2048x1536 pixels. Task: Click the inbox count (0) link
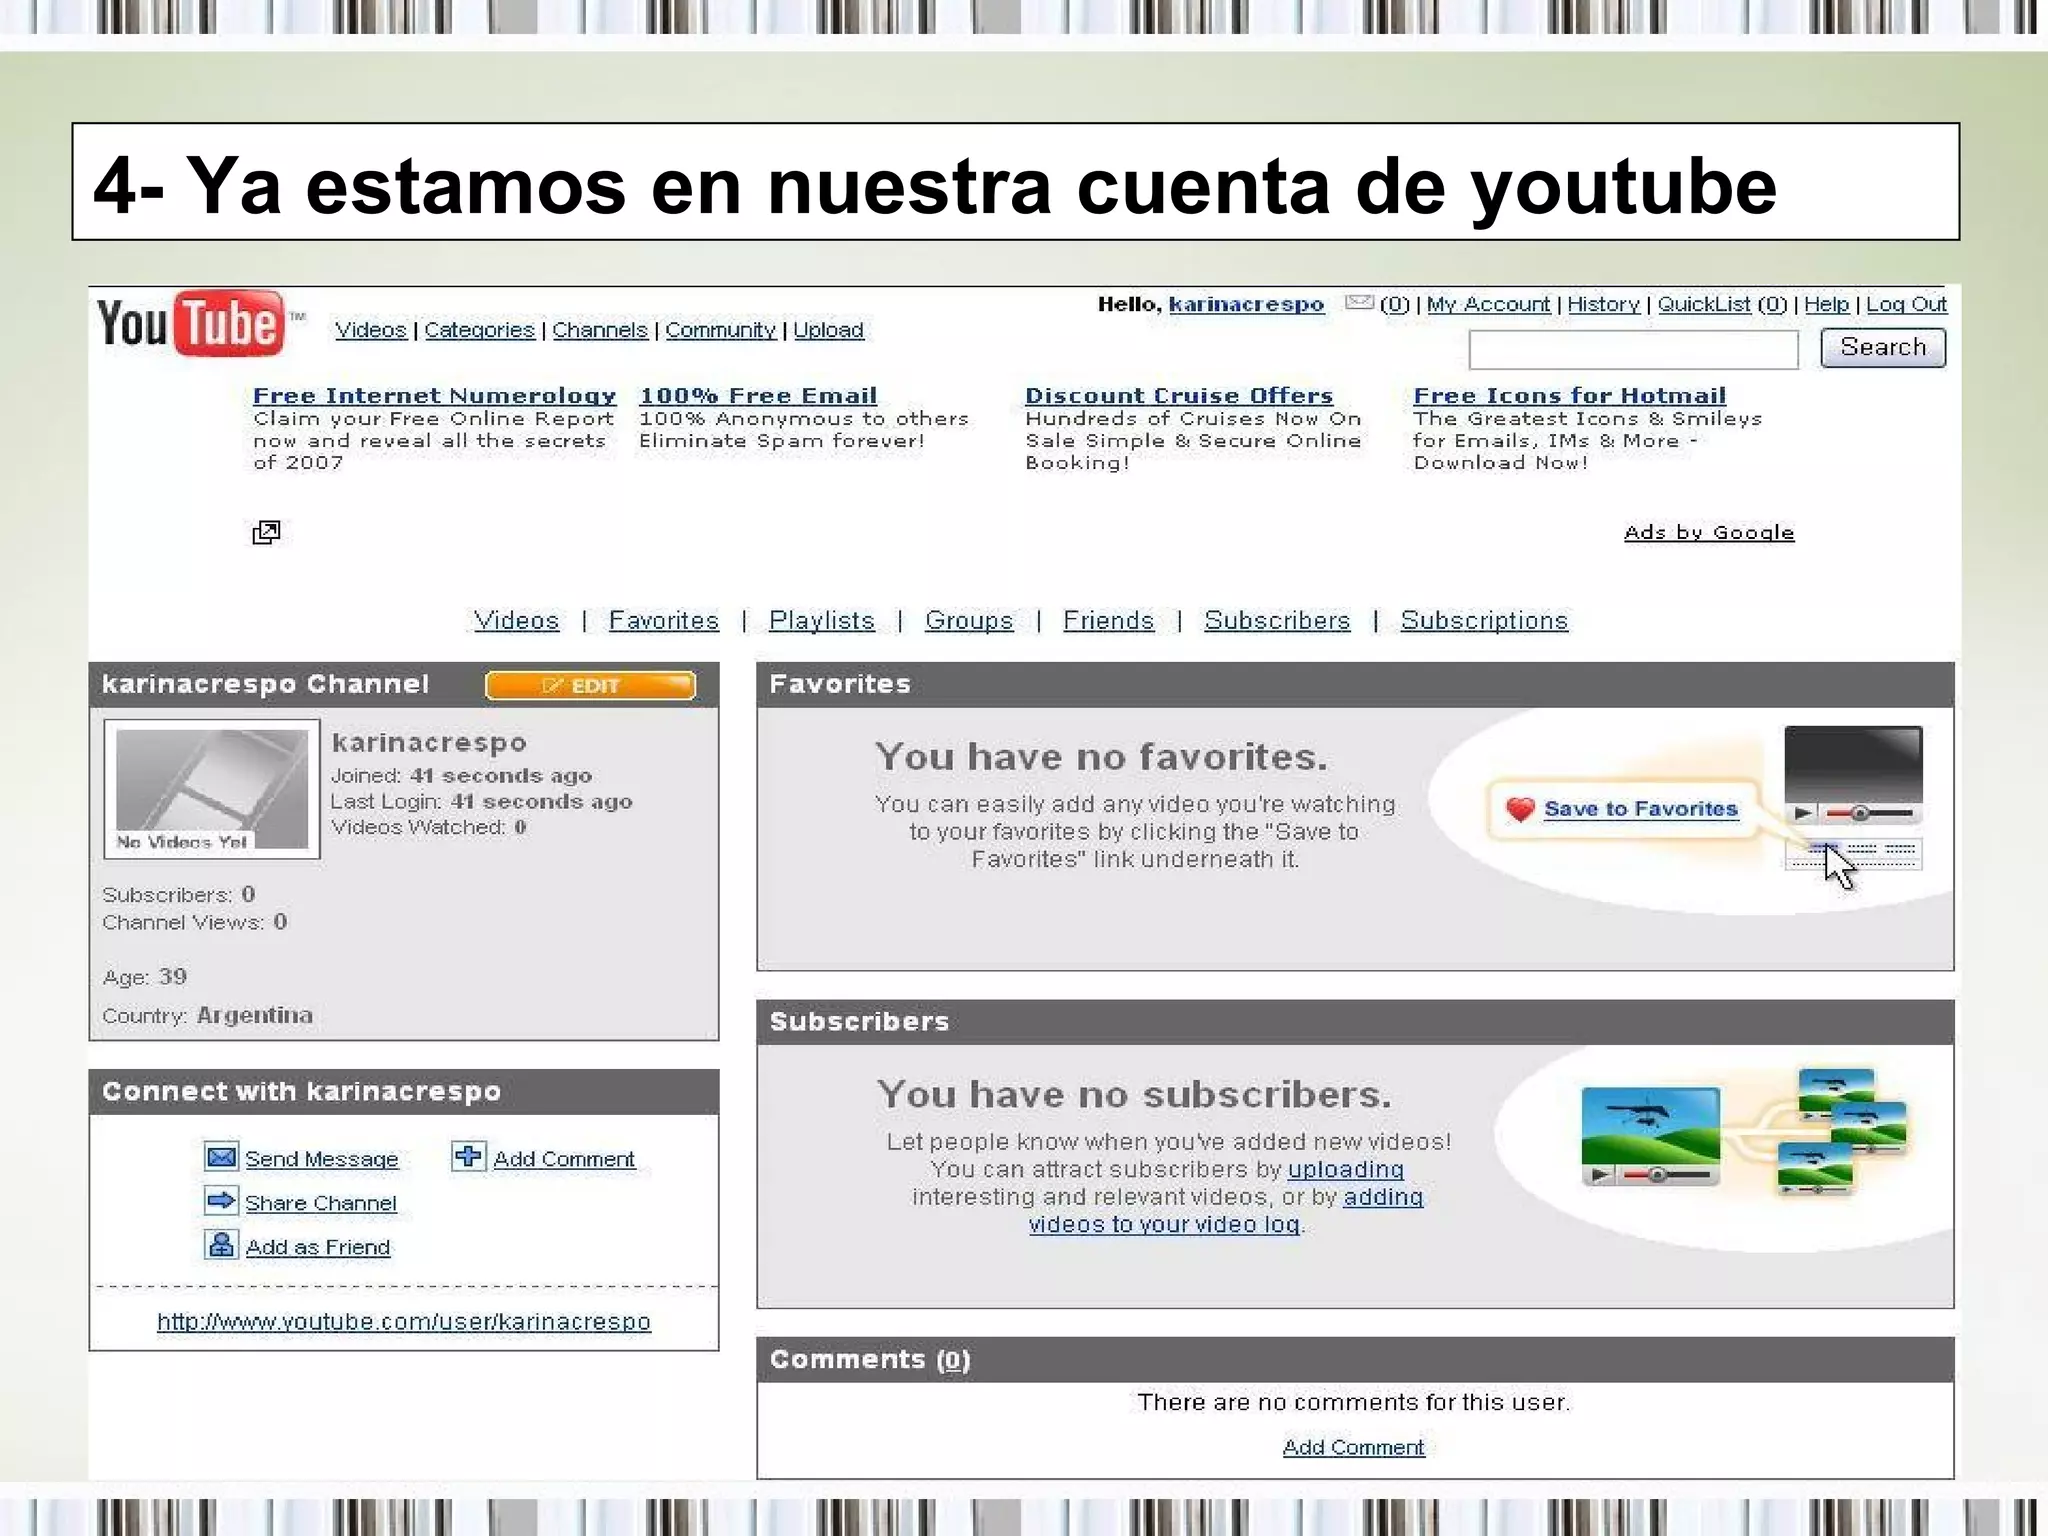tap(1394, 304)
